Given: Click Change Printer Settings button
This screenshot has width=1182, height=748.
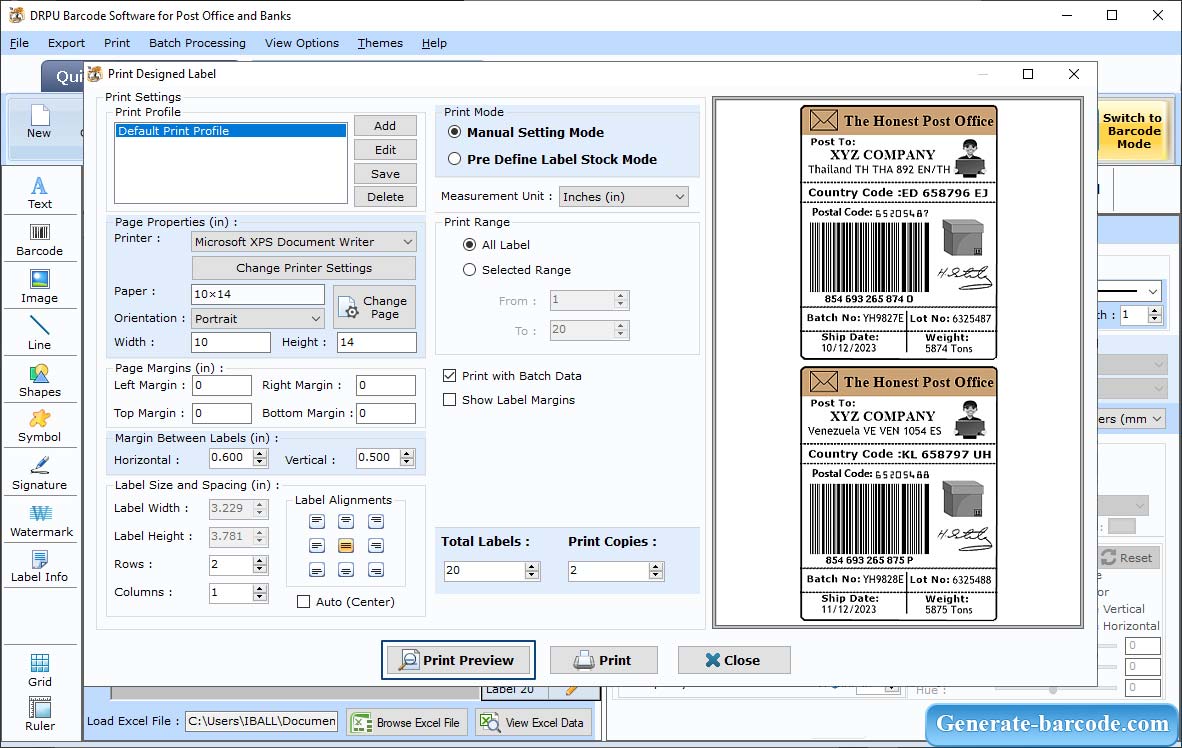Looking at the screenshot, I should tap(304, 268).
